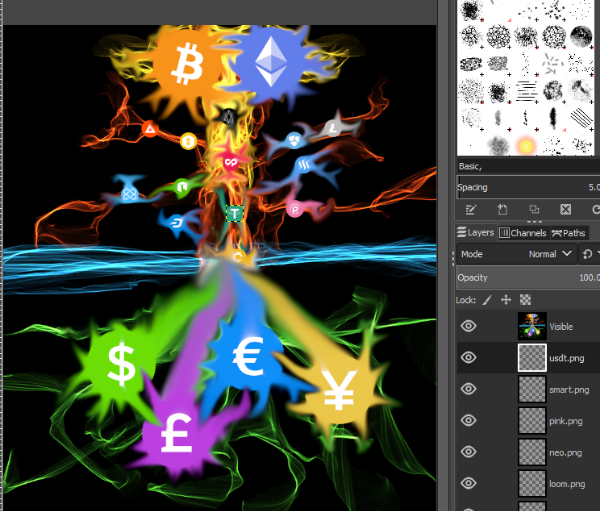The image size is (600, 511).
Task: Delete the selected brush
Action: pyautogui.click(x=566, y=209)
